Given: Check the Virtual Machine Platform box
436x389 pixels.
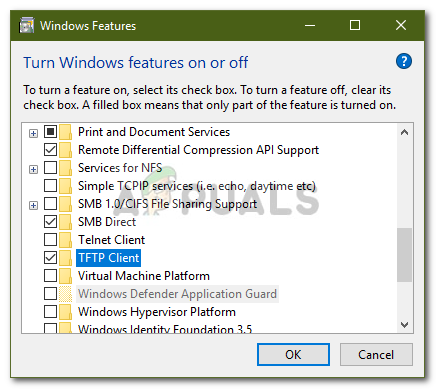Looking at the screenshot, I should 50,276.
